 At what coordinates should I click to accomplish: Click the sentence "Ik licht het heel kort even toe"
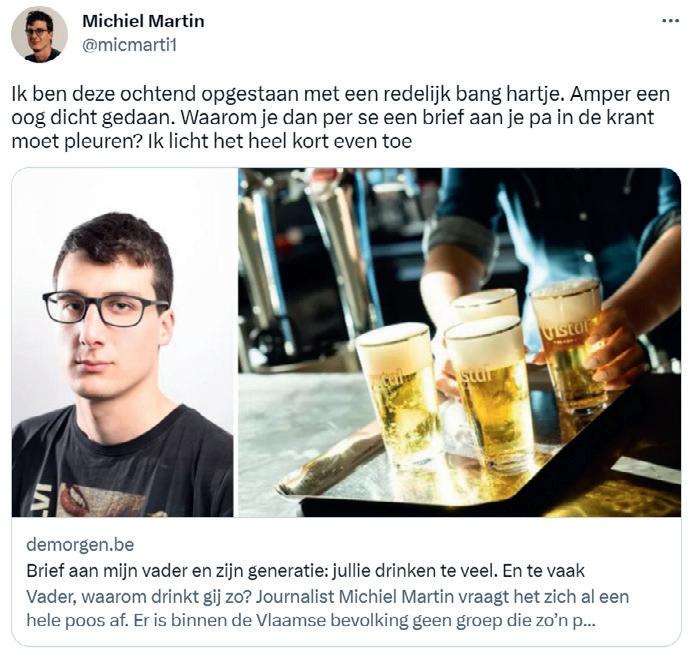[280, 141]
